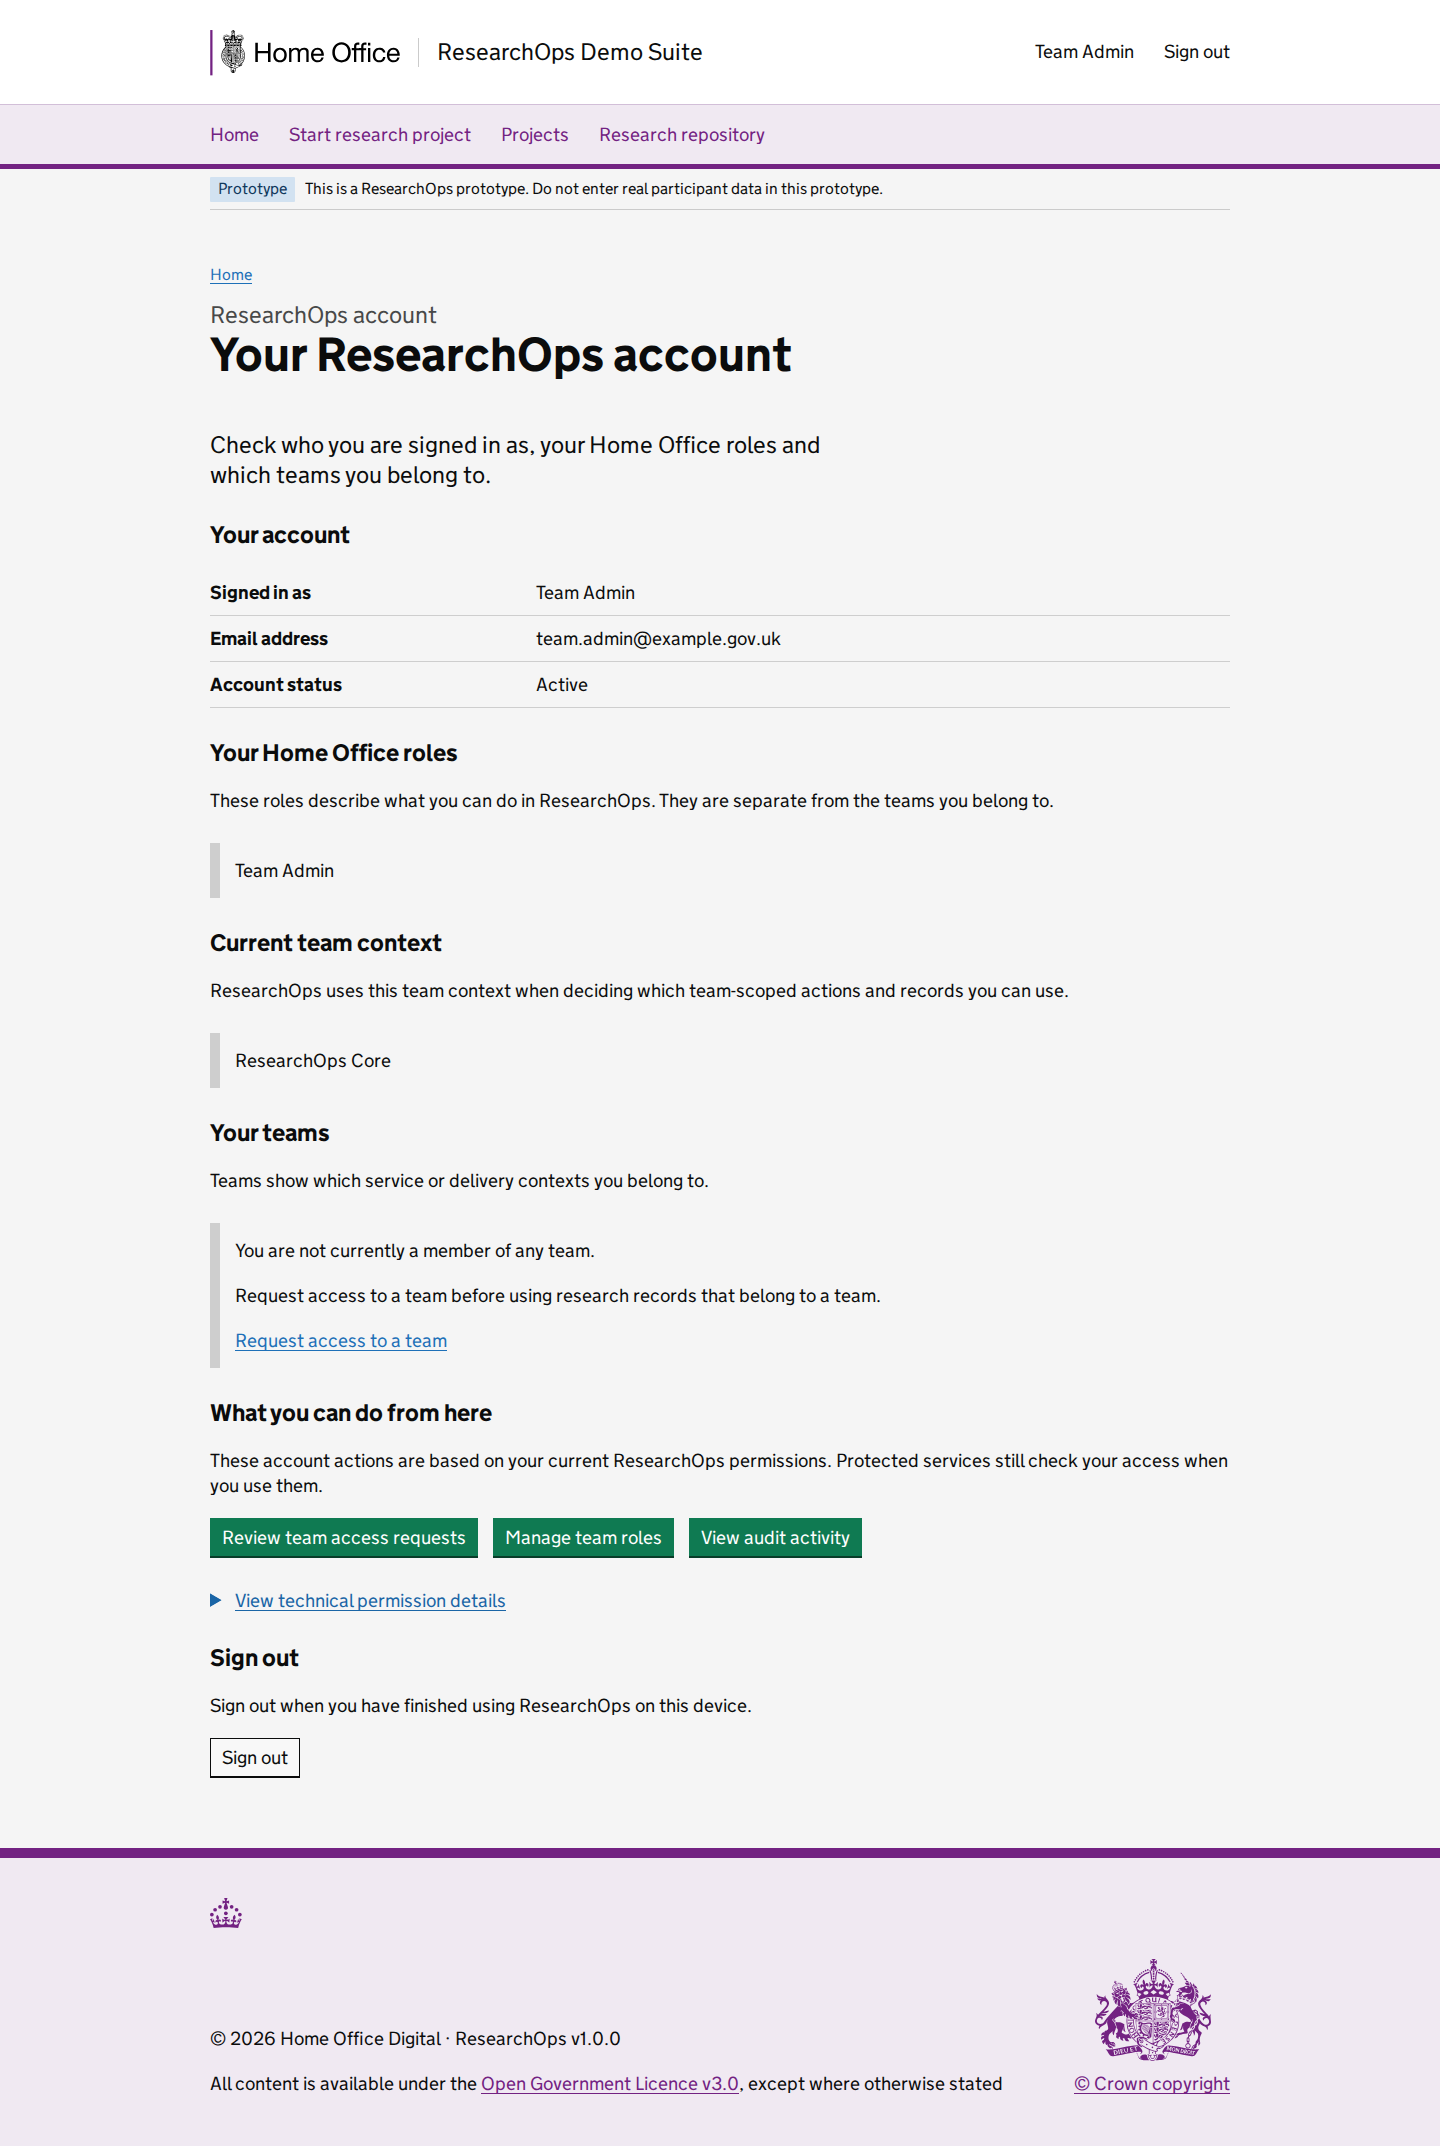This screenshot has width=1440, height=2146.
Task: Click View audit activity button
Action: (775, 1537)
